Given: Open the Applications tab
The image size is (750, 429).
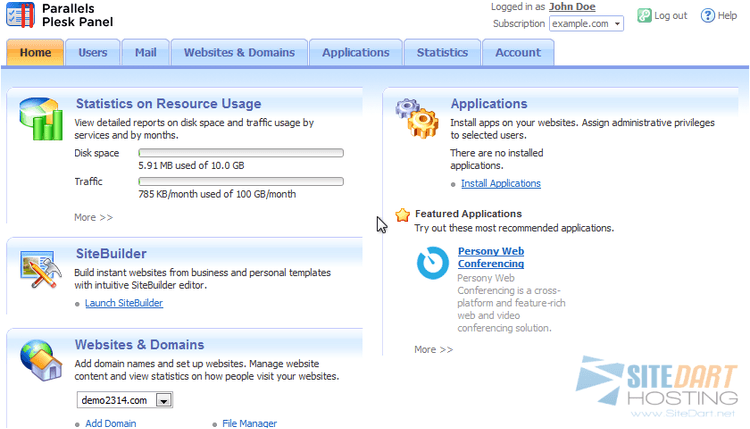Looking at the screenshot, I should pos(355,52).
